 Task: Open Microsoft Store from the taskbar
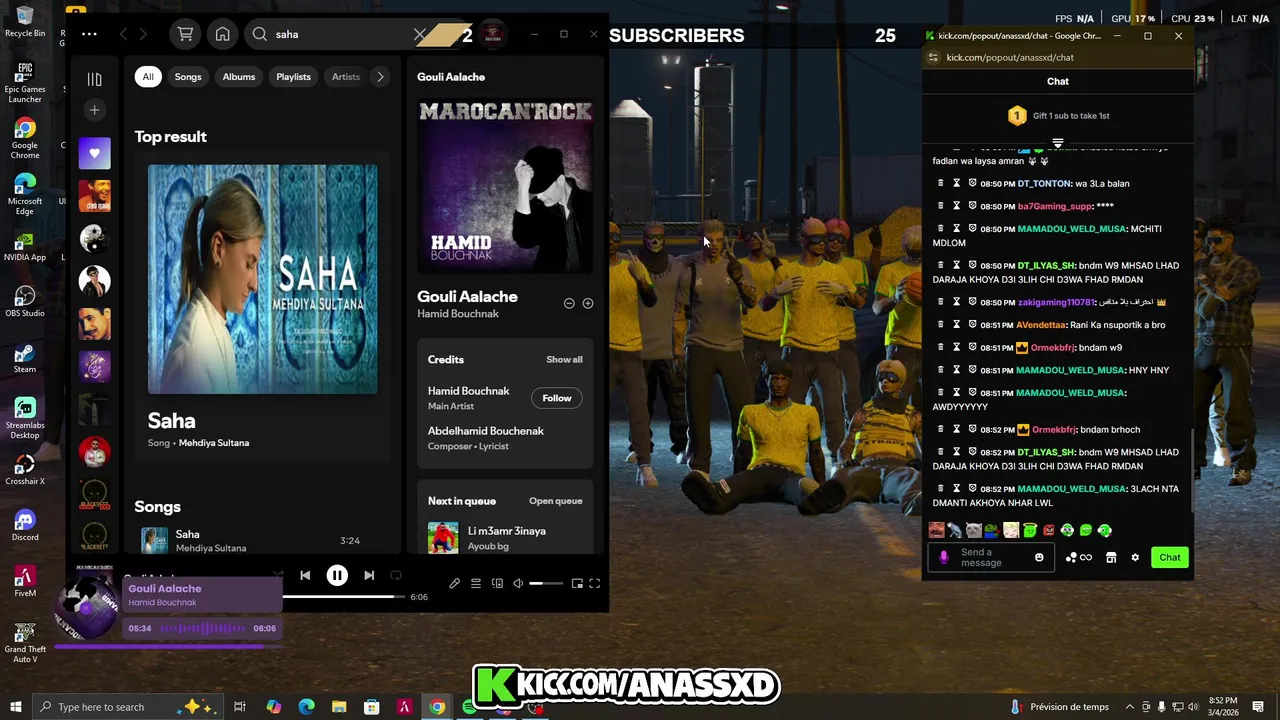(372, 707)
